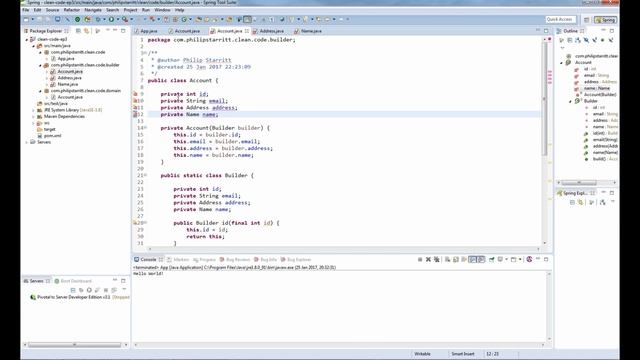Open the Open Perspective icon beside Spring
640x360 pixels.
(587, 20)
